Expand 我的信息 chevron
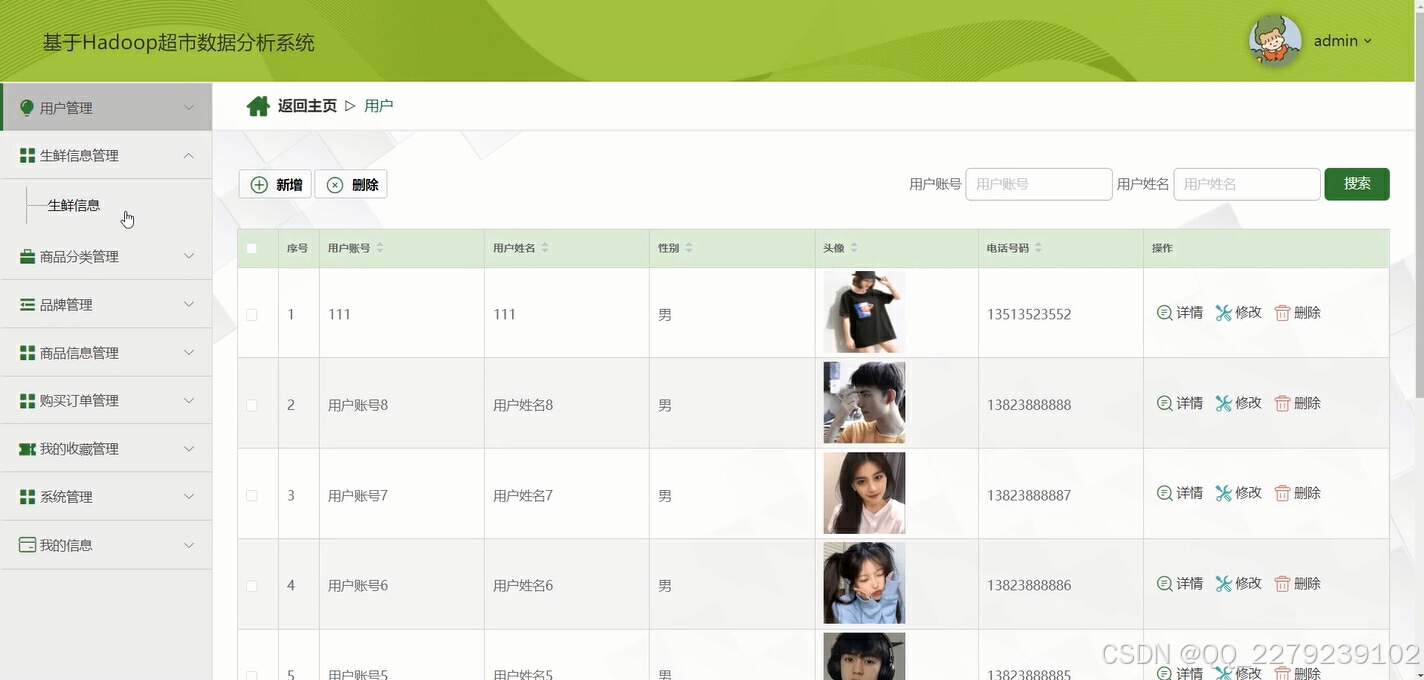This screenshot has width=1424, height=680. pyautogui.click(x=189, y=545)
